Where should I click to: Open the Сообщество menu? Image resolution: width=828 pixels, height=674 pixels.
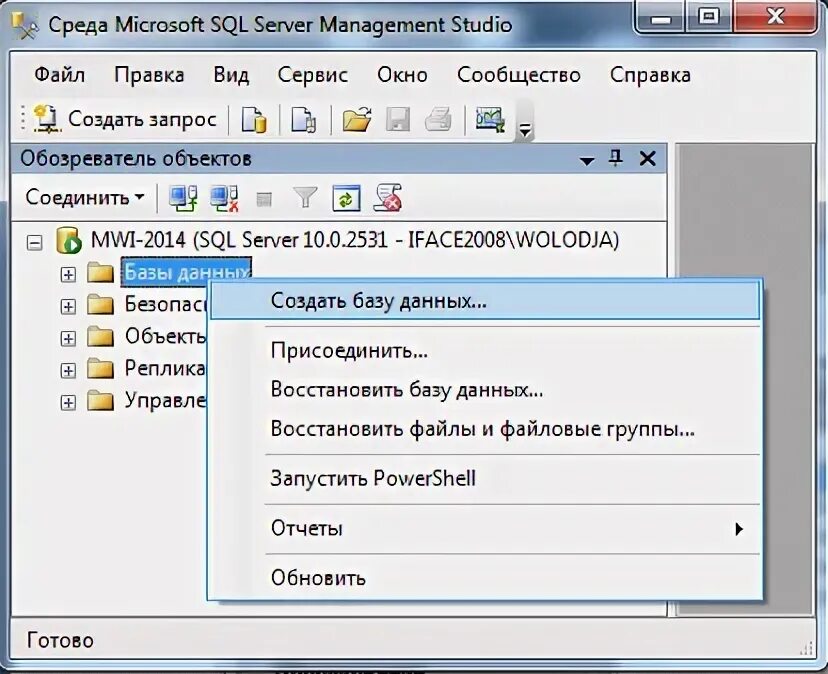coord(519,74)
